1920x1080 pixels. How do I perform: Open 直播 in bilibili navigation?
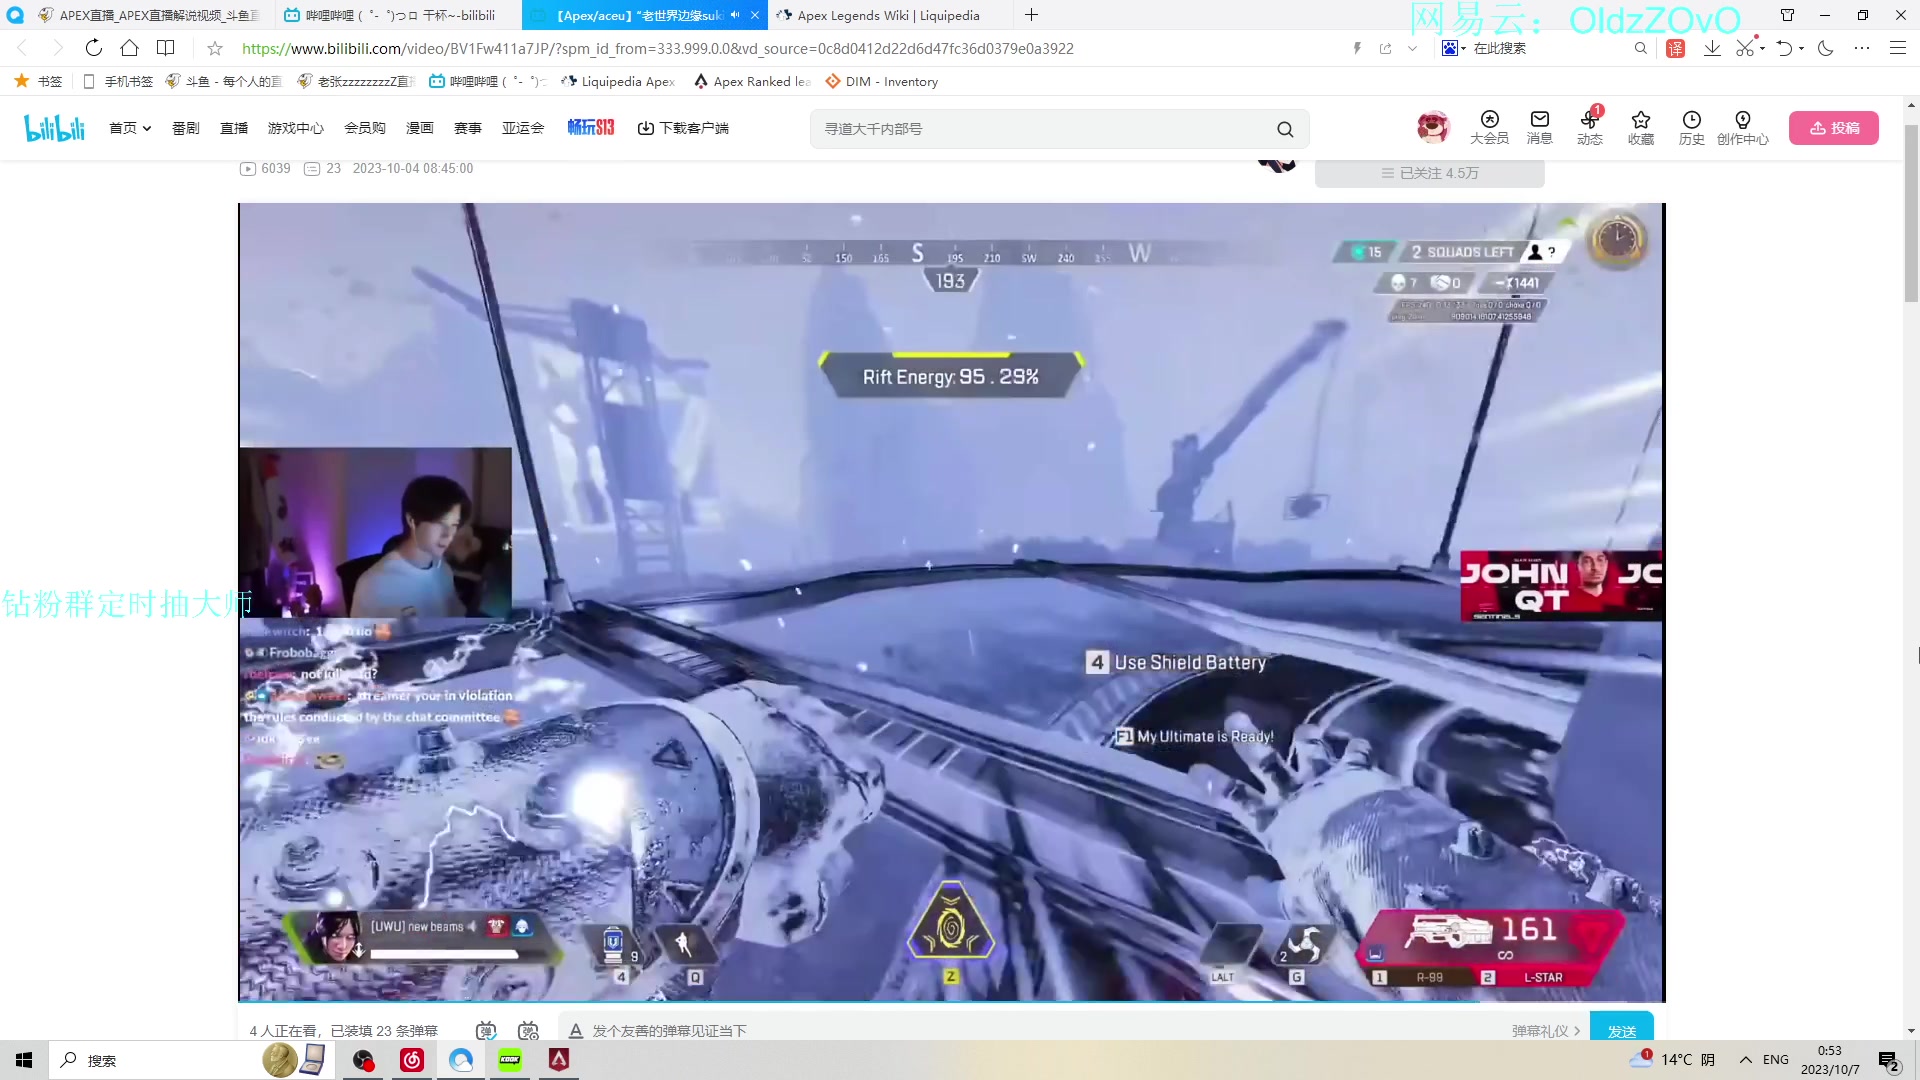pyautogui.click(x=234, y=128)
